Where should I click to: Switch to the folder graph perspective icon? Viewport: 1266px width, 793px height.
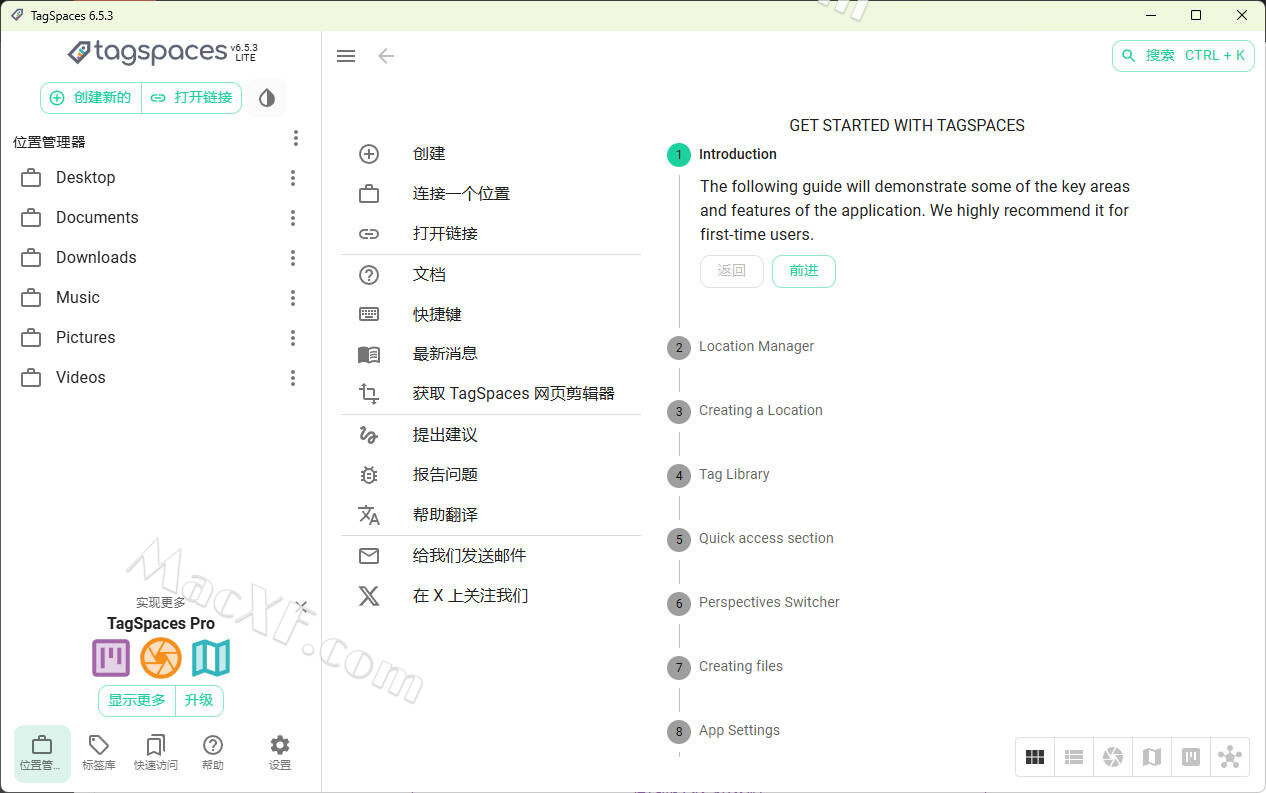[x=1230, y=757]
